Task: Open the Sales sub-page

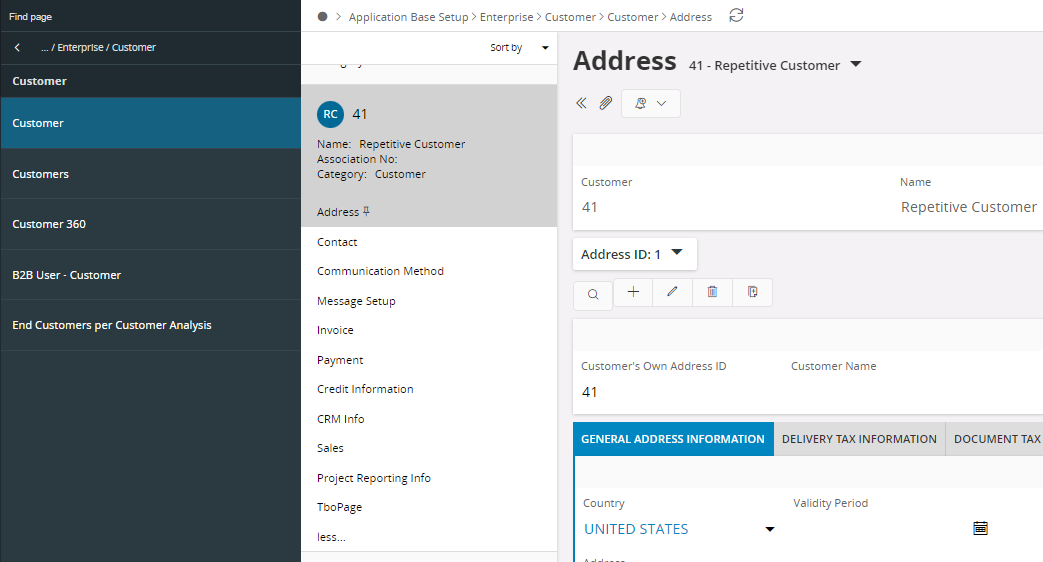Action: [x=330, y=448]
